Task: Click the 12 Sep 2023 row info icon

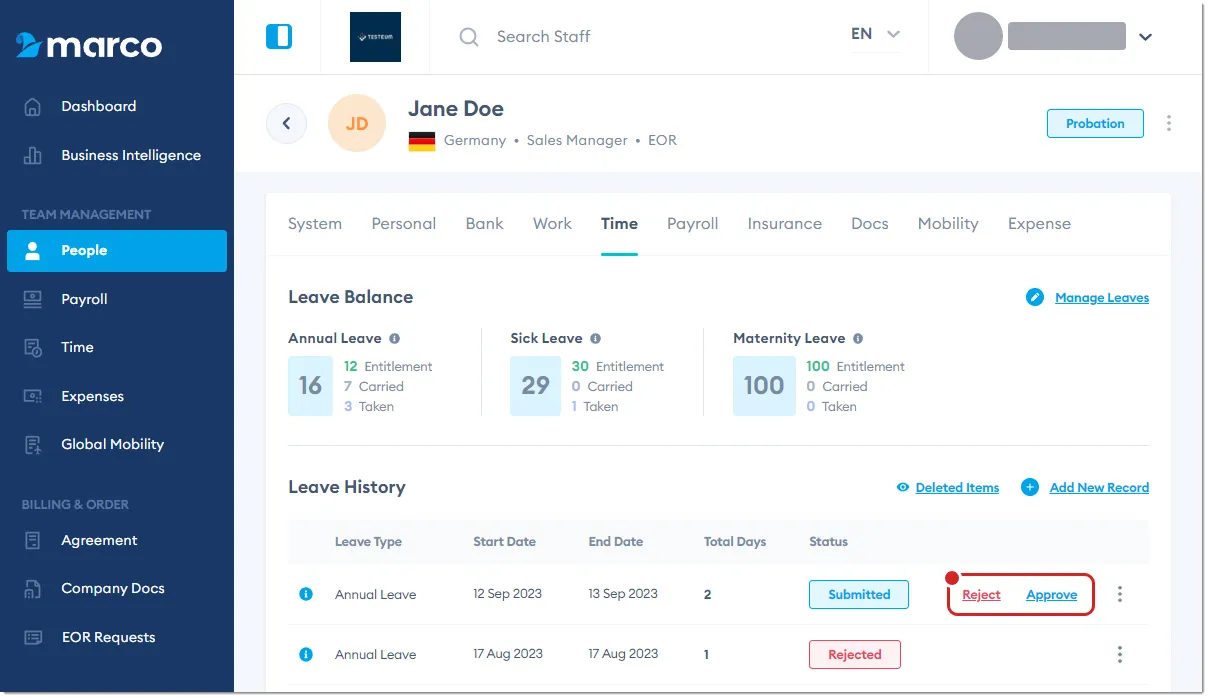Action: point(306,594)
